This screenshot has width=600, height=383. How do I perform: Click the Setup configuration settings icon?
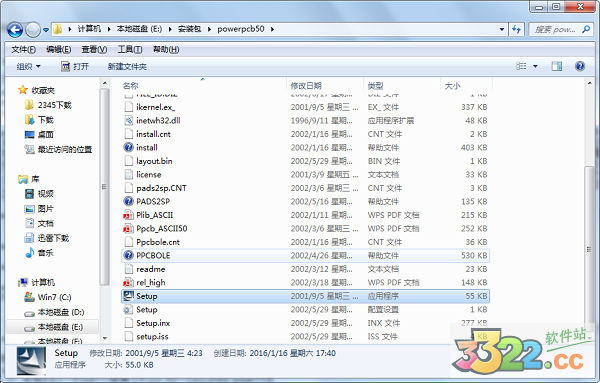[128, 310]
